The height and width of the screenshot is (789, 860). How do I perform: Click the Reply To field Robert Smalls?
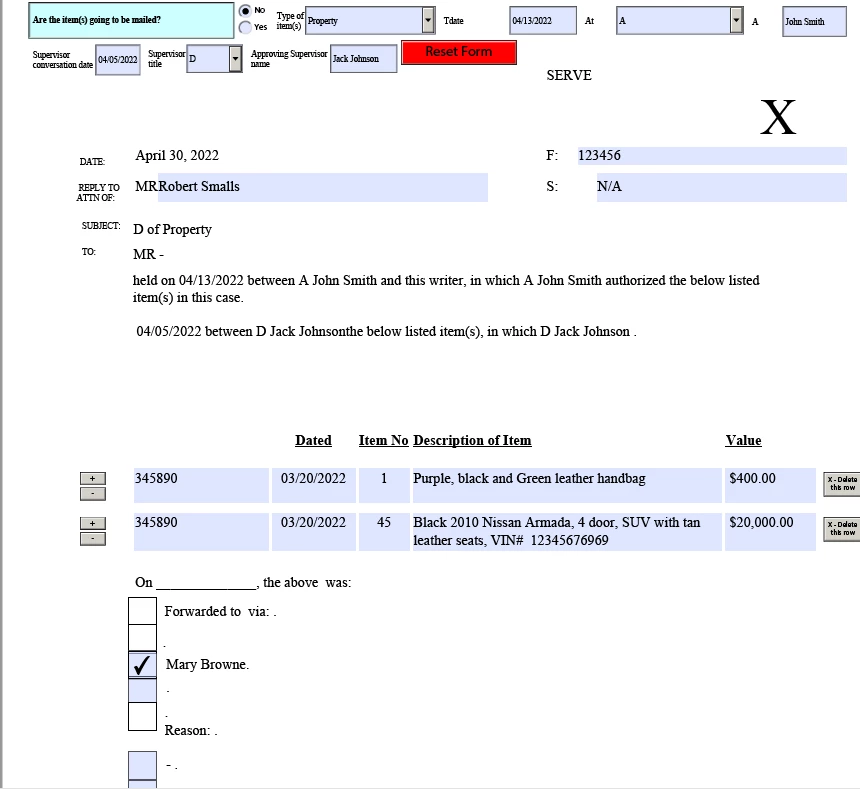click(x=322, y=187)
